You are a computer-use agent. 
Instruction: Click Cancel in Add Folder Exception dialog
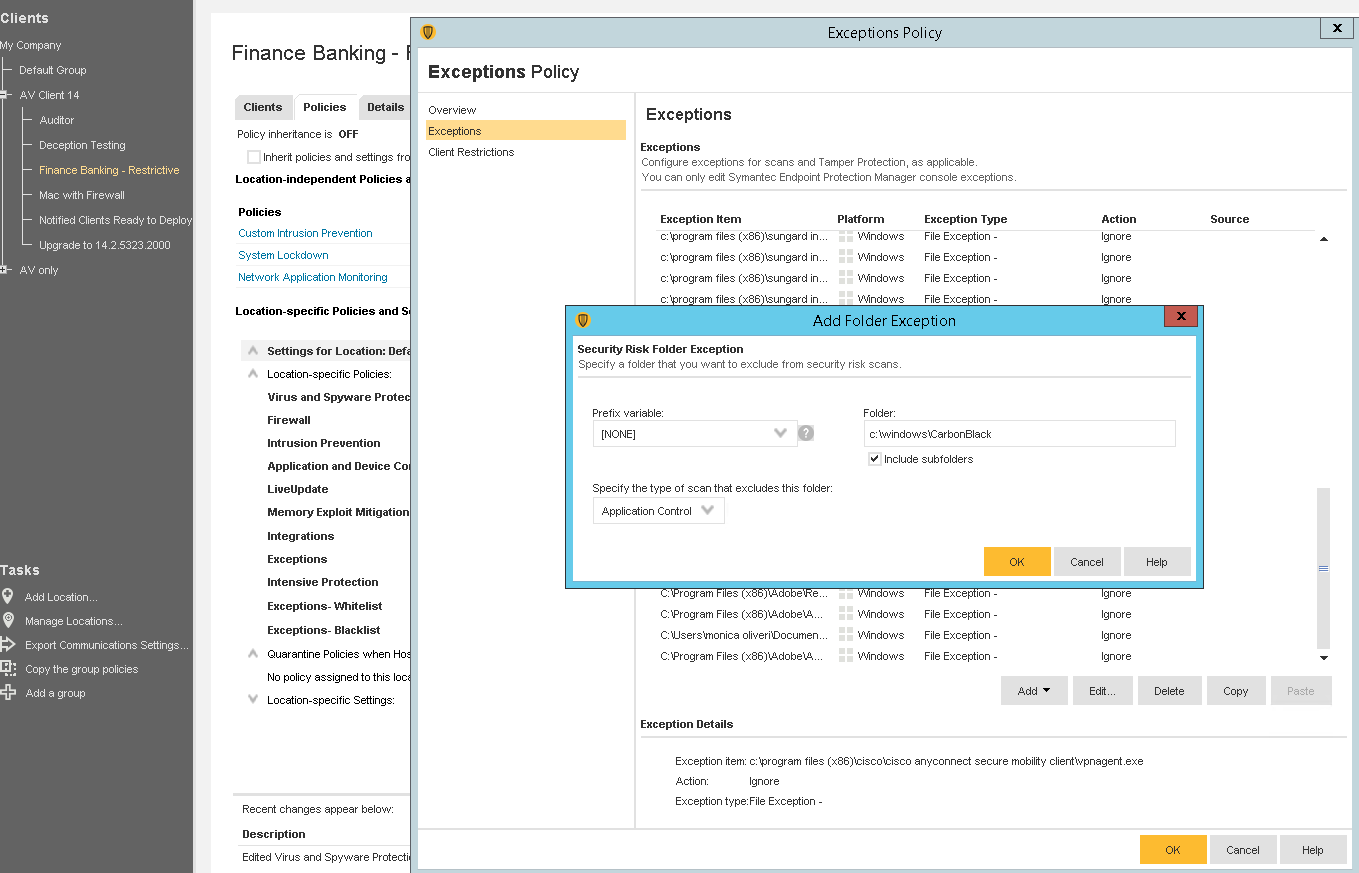pyautogui.click(x=1087, y=562)
